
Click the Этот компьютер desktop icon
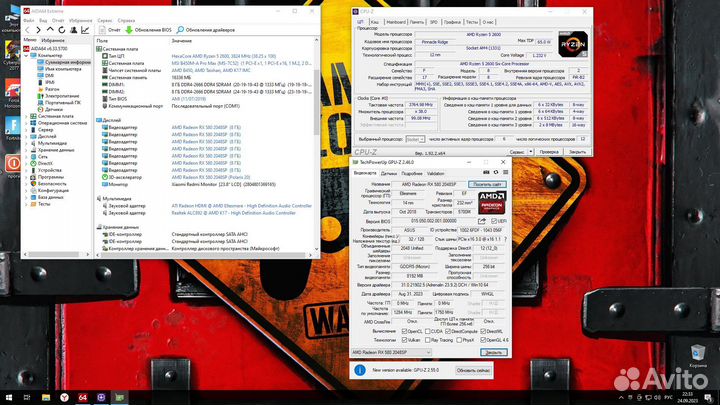coord(10,18)
